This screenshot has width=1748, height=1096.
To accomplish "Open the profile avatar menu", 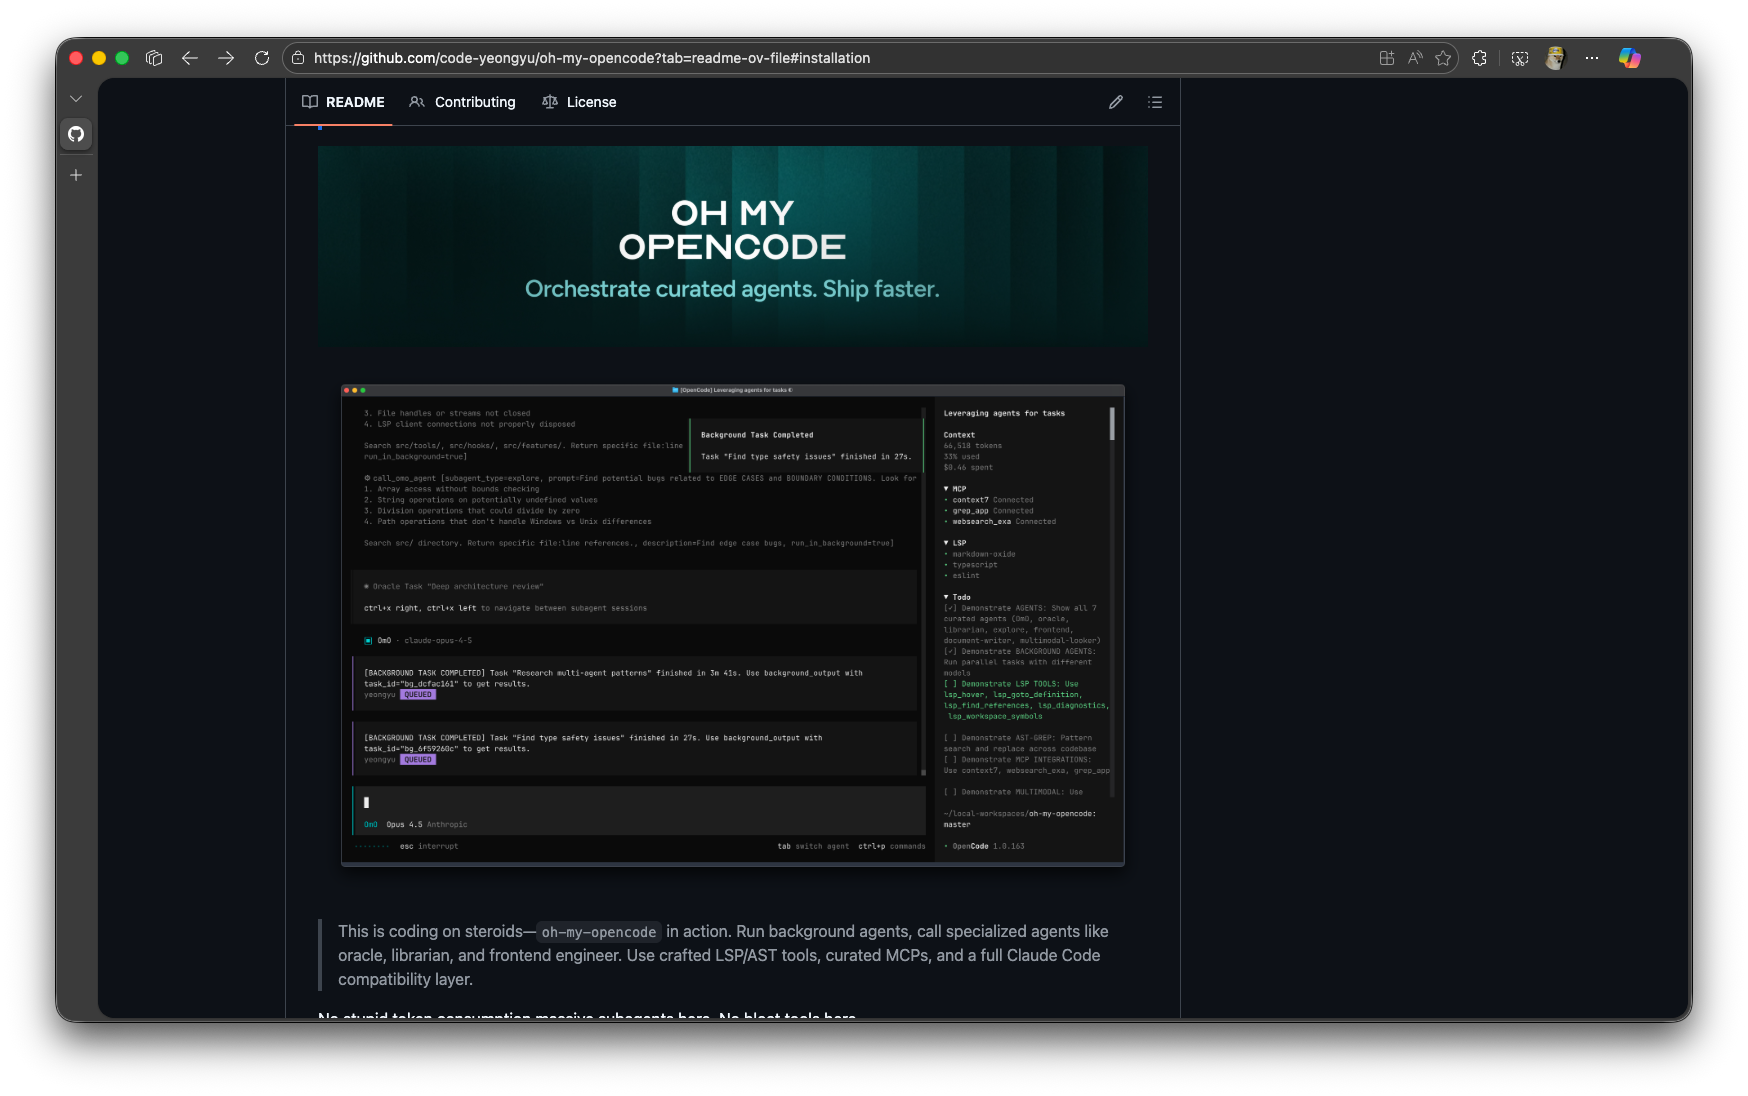I will pyautogui.click(x=1555, y=58).
